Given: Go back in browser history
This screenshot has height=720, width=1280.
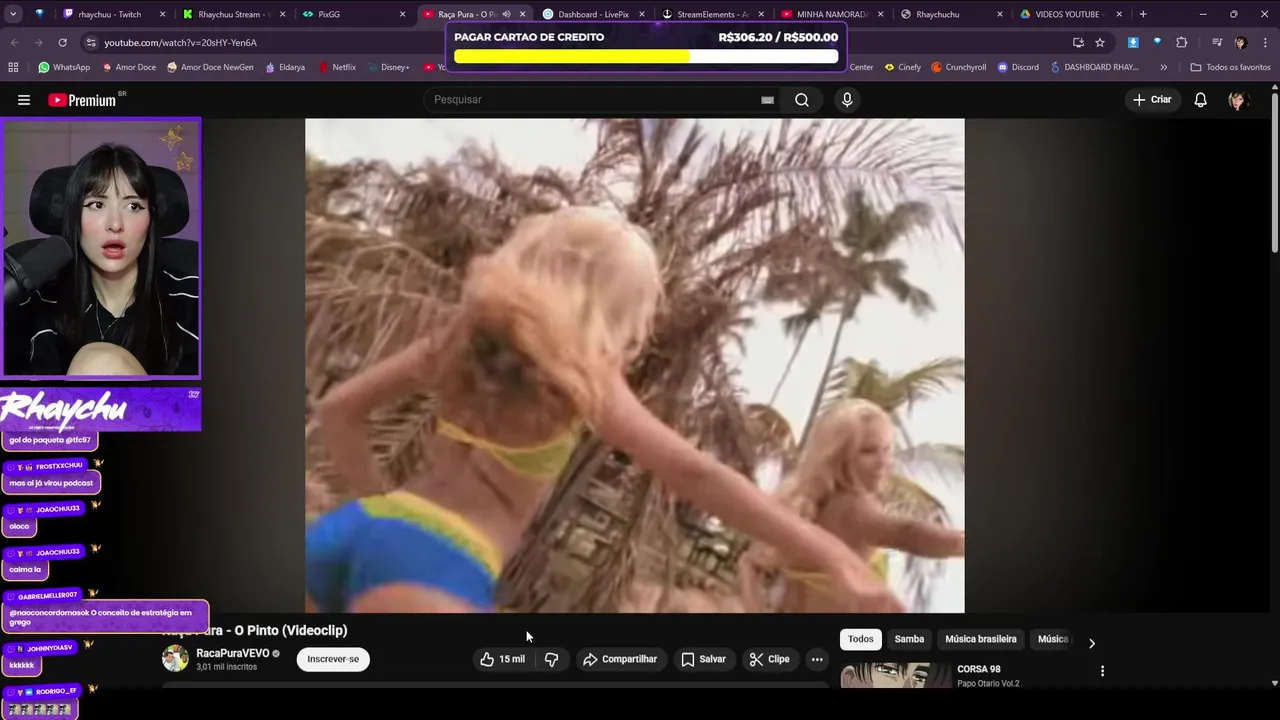Looking at the screenshot, I should pos(14,42).
